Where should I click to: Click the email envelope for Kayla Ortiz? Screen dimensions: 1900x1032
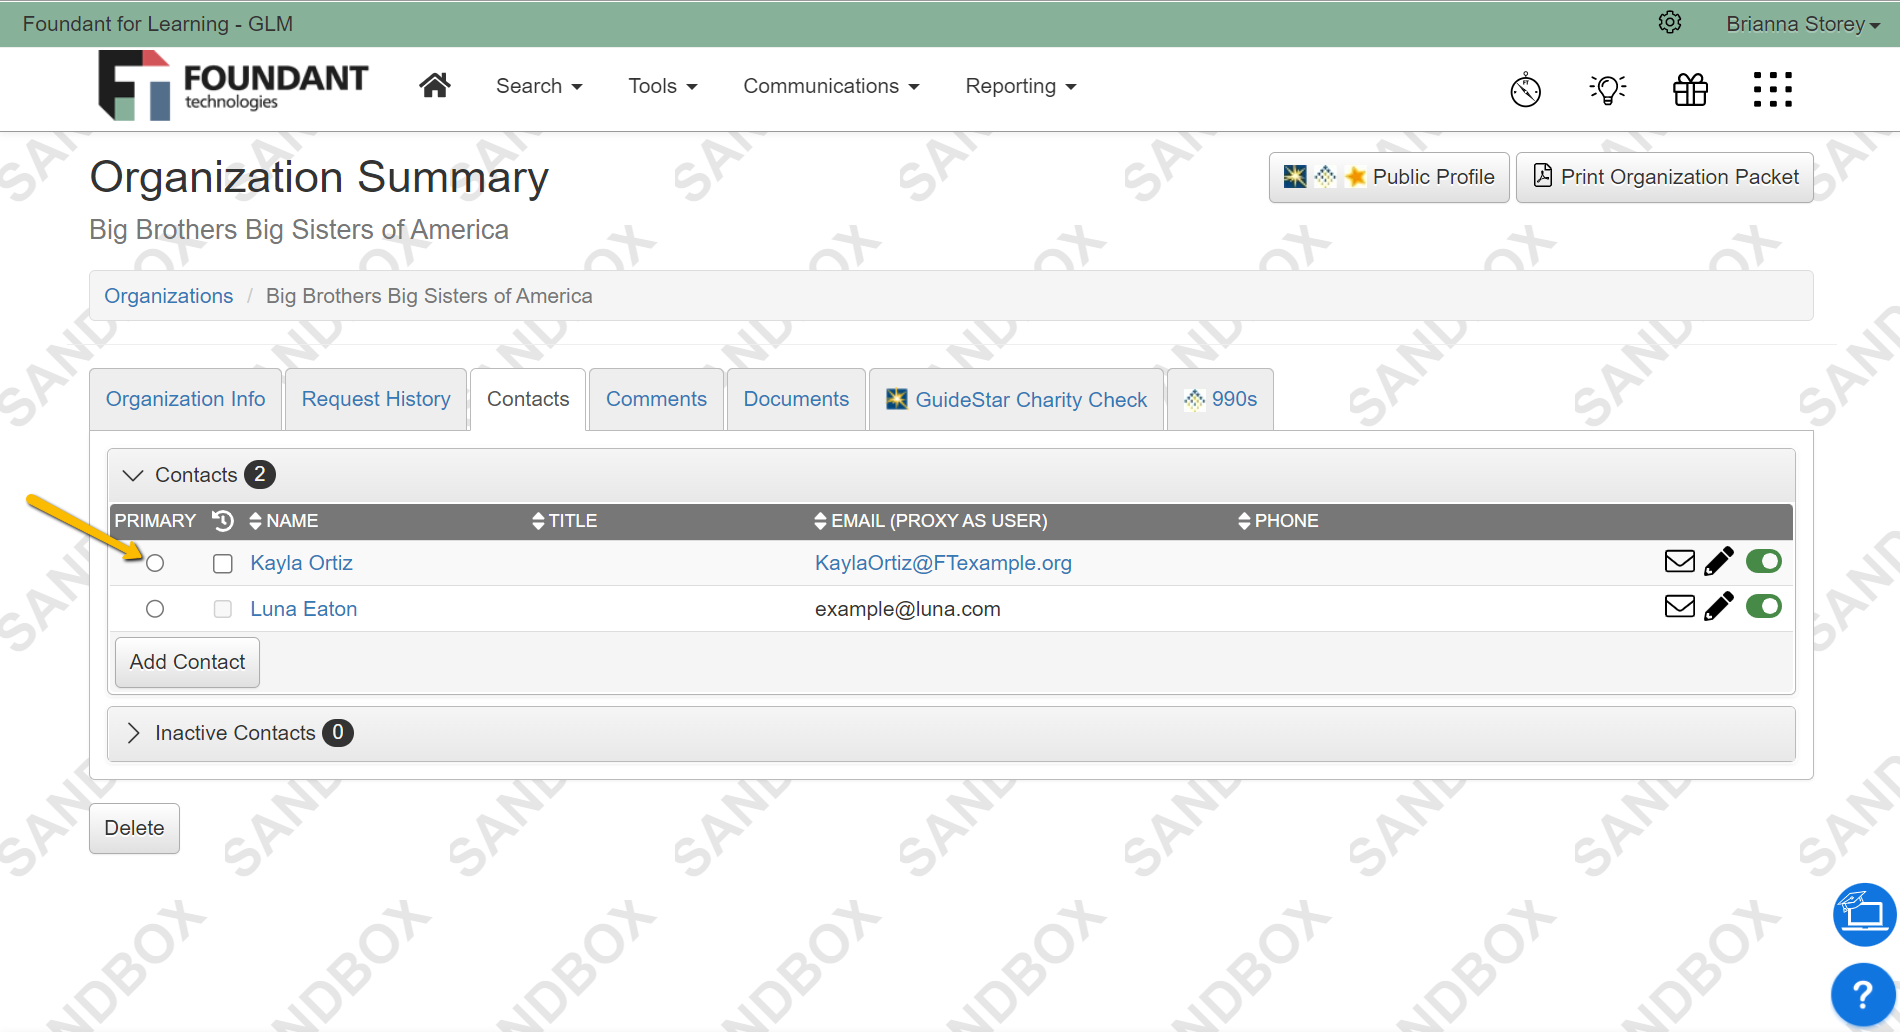[1679, 561]
